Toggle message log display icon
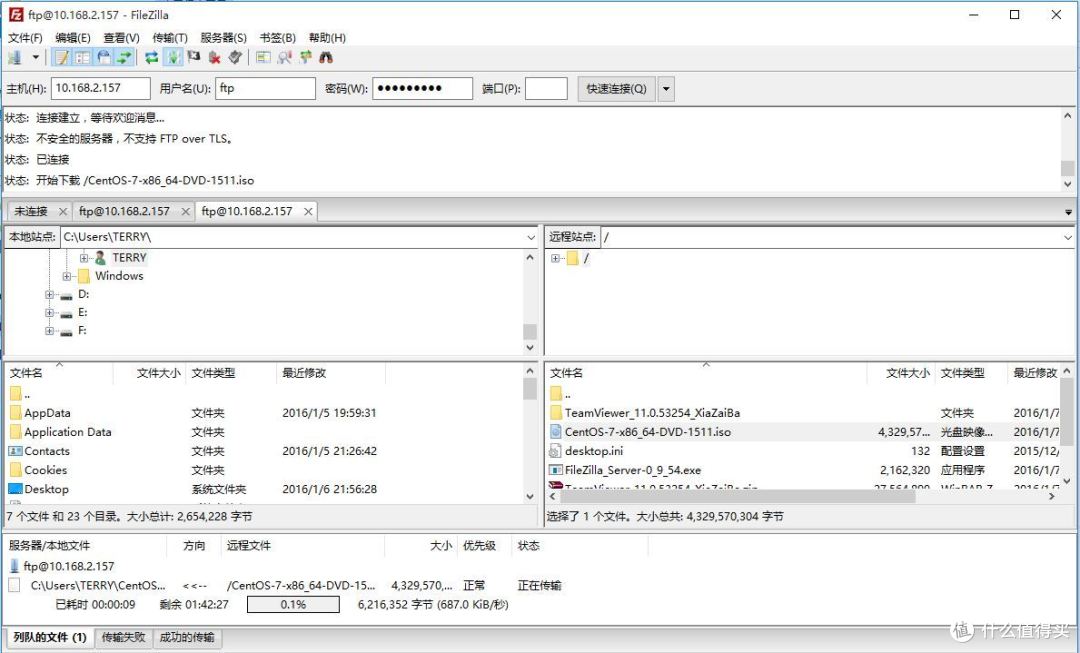The height and width of the screenshot is (653, 1080). point(62,58)
